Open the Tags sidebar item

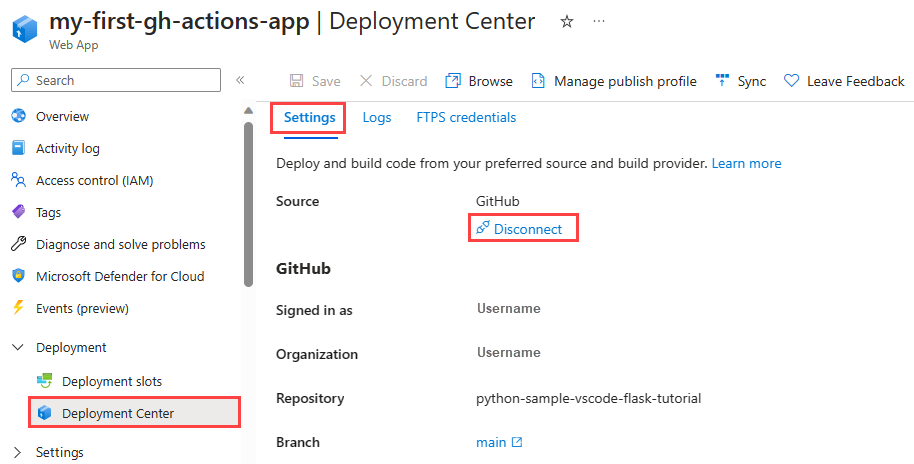coord(48,212)
